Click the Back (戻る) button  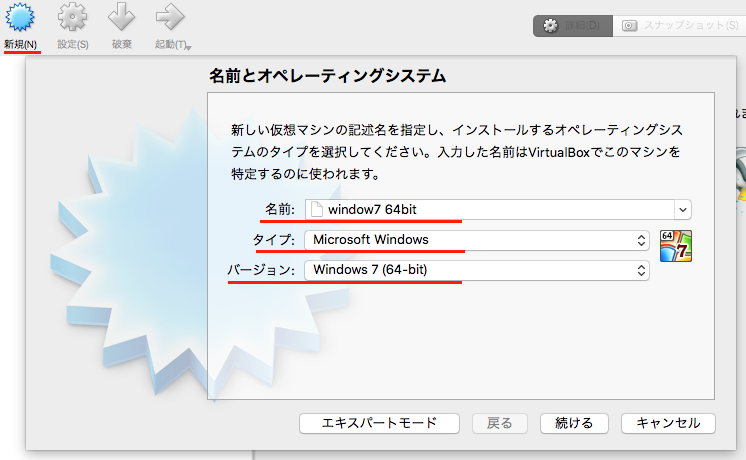pos(500,423)
